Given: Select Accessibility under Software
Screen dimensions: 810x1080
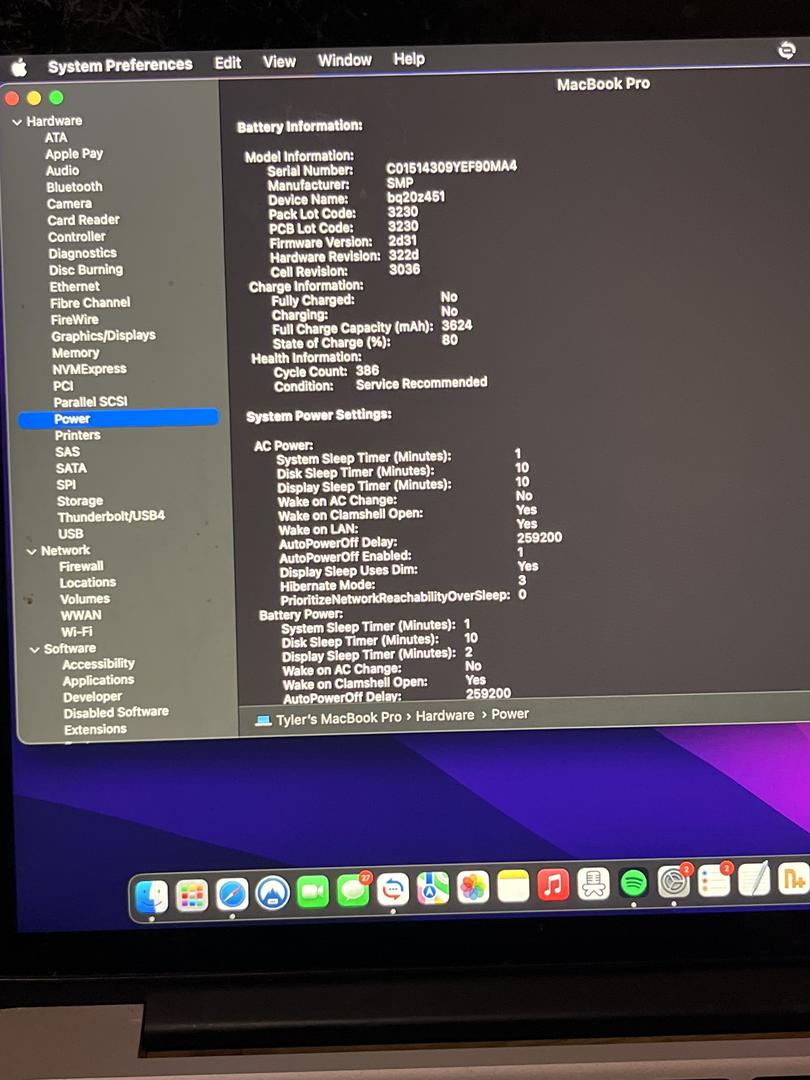Looking at the screenshot, I should [98, 664].
